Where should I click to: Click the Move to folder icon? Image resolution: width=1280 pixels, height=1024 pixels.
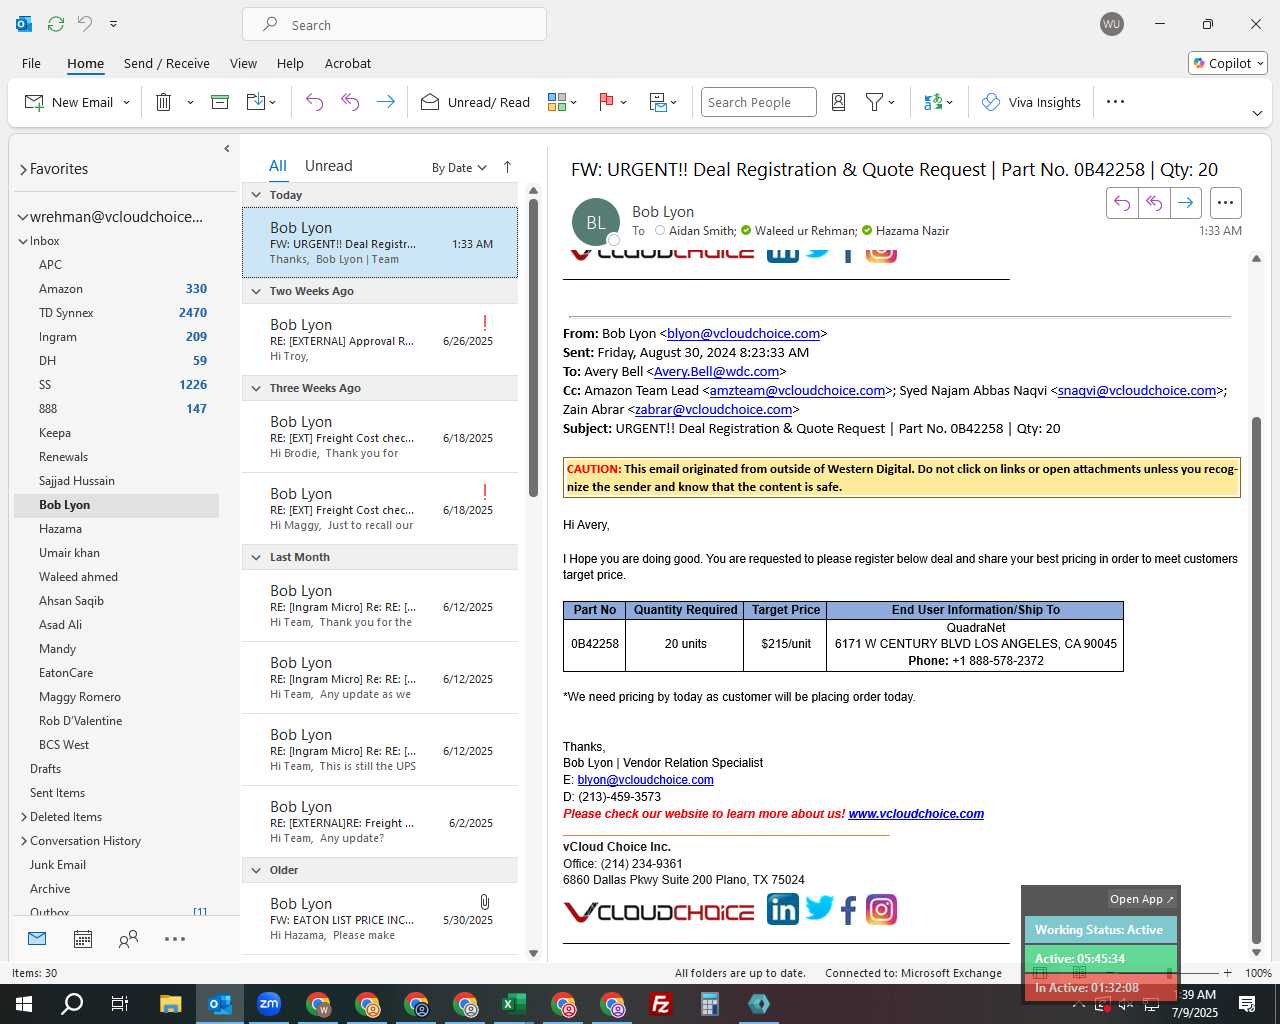(x=256, y=102)
